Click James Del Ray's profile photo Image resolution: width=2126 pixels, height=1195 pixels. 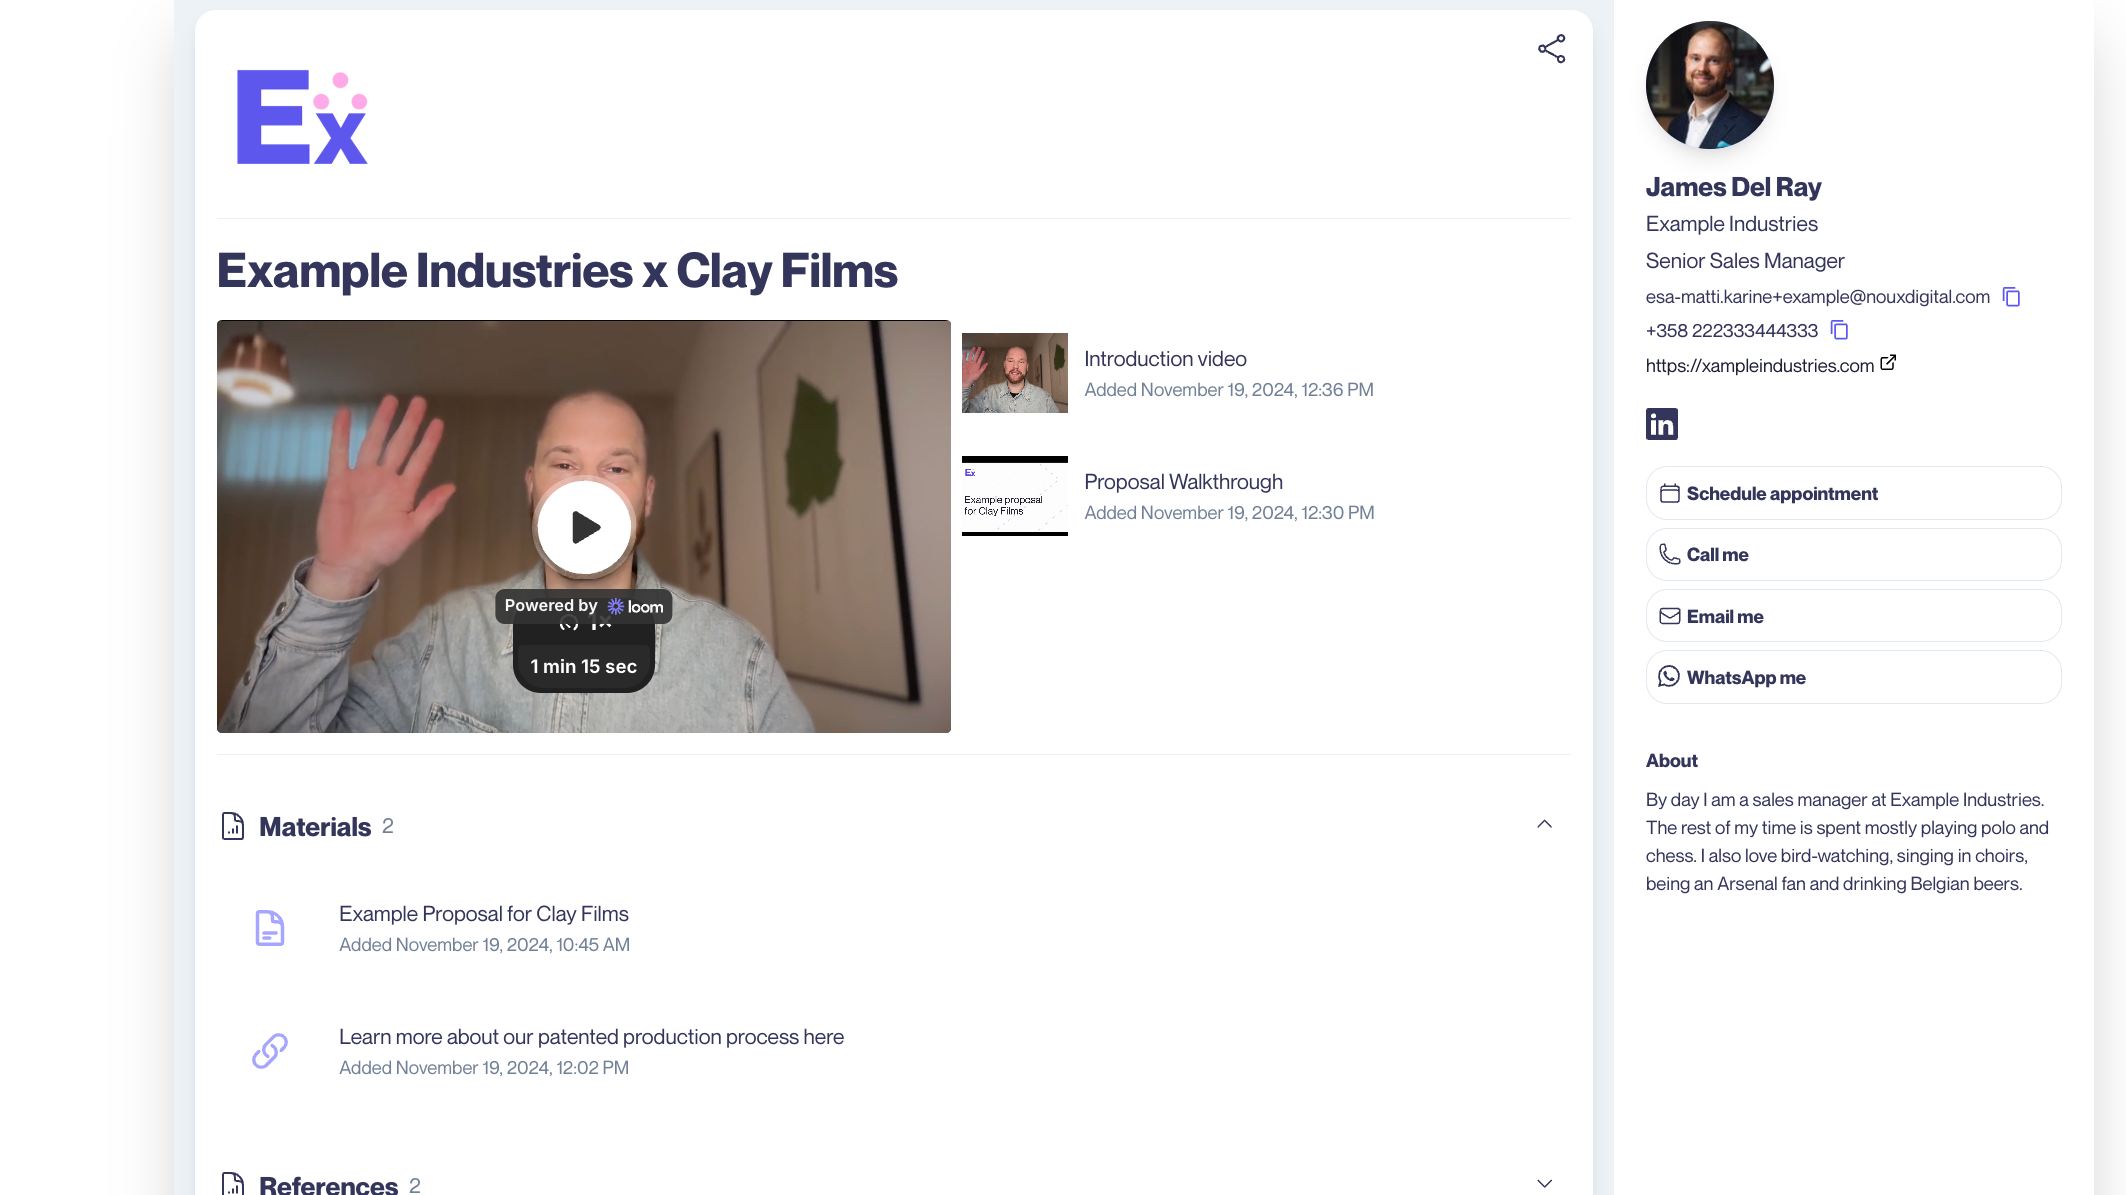pyautogui.click(x=1709, y=85)
